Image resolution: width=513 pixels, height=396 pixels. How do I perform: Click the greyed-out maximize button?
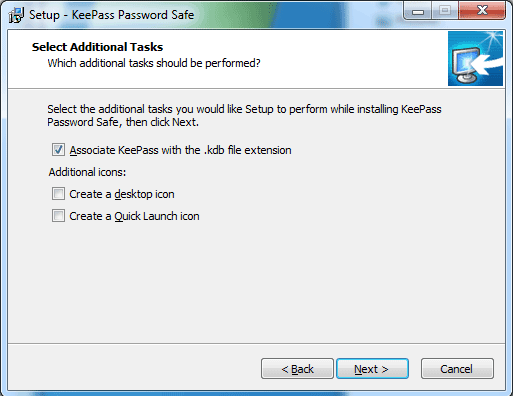pyautogui.click(x=445, y=11)
